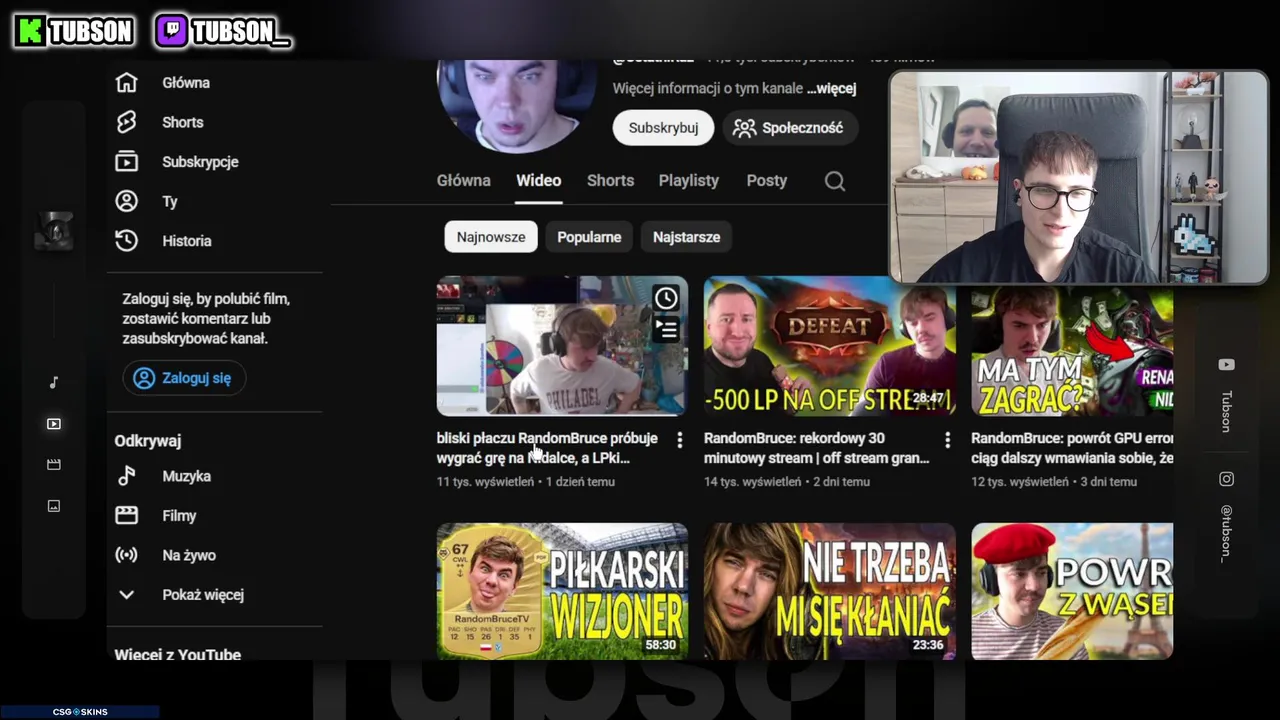Click the 58:30 duration badge

click(660, 645)
